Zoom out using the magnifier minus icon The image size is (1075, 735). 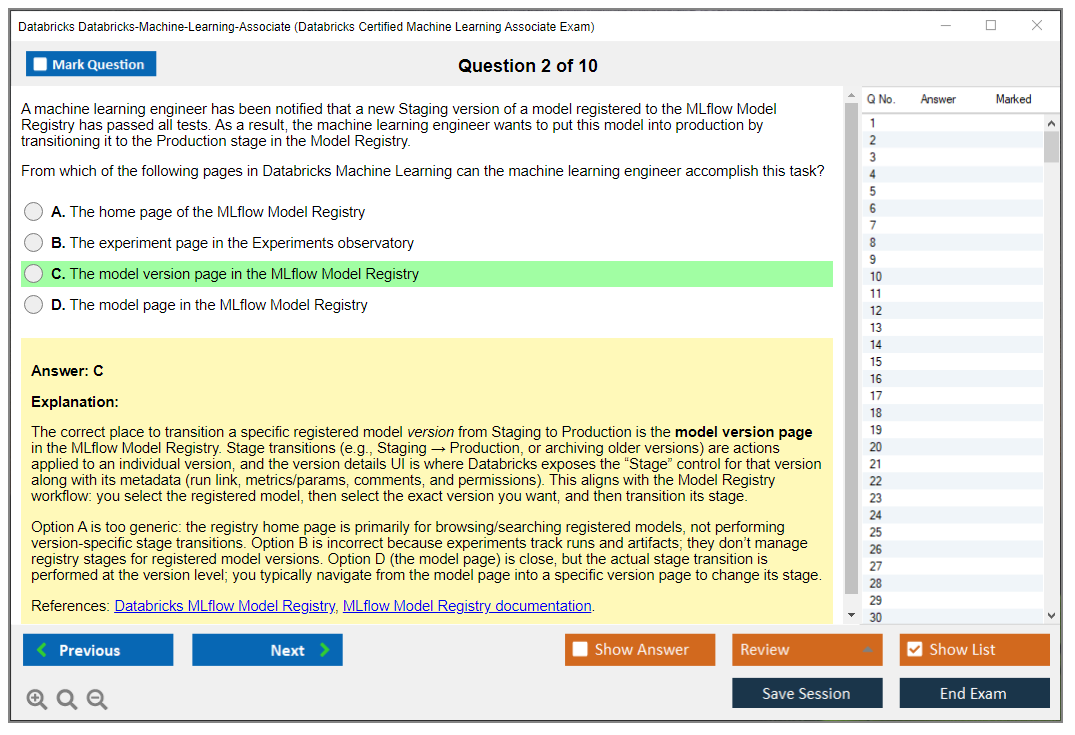point(96,699)
